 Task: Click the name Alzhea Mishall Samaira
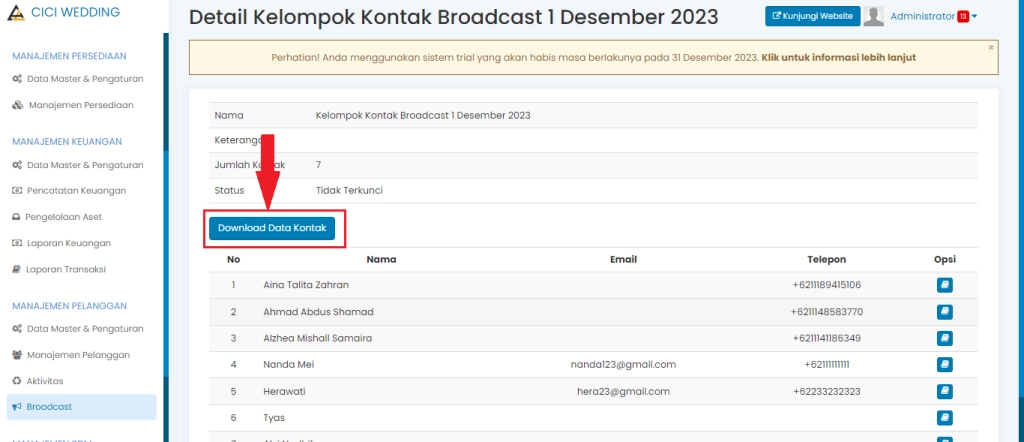tap(317, 338)
